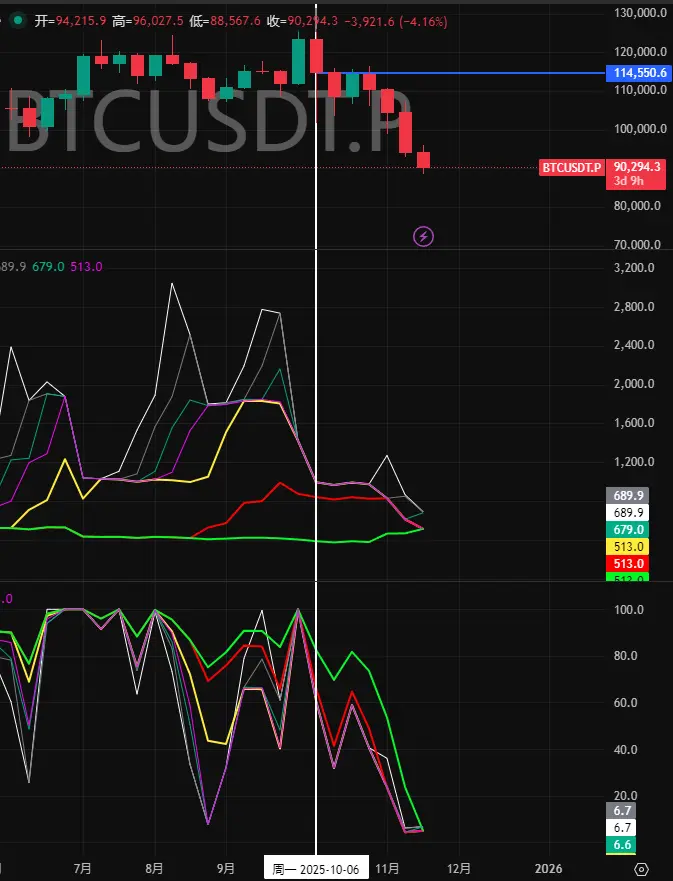Click the yellow 513.0 scale label

point(628,547)
